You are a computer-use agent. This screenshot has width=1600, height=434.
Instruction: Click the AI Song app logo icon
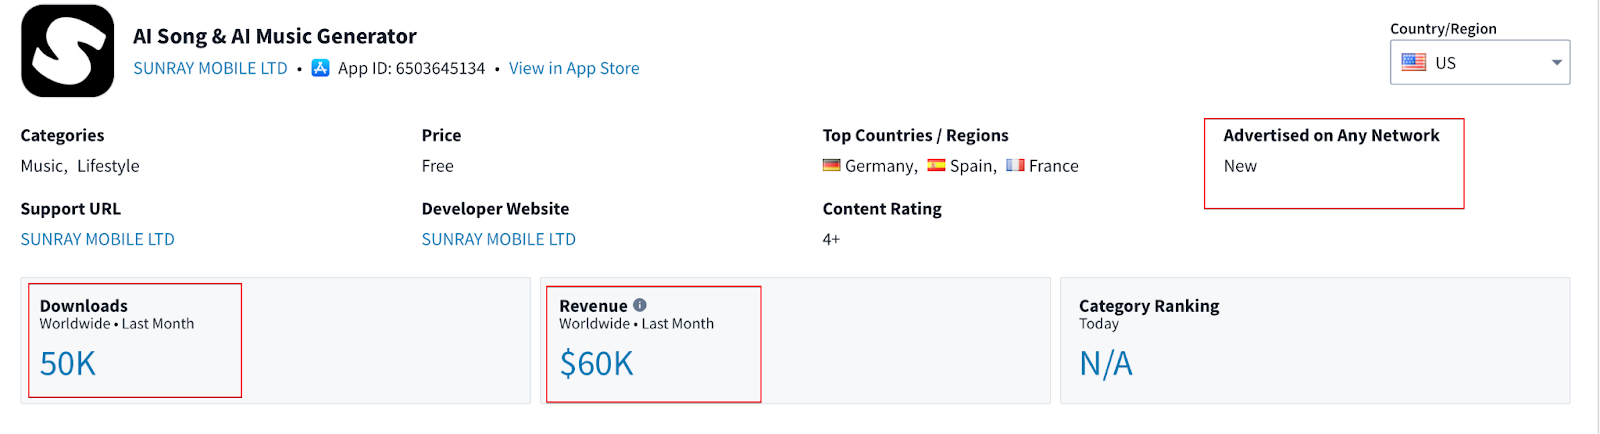(68, 51)
